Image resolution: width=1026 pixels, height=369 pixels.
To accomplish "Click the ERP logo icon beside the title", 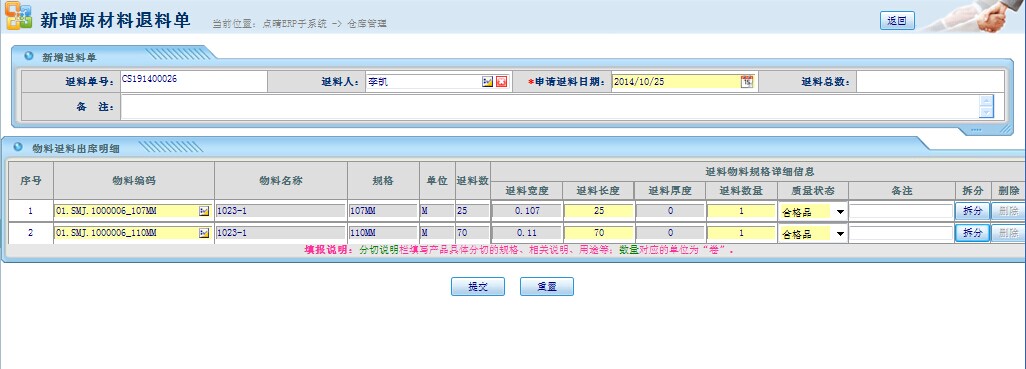I will (x=18, y=17).
